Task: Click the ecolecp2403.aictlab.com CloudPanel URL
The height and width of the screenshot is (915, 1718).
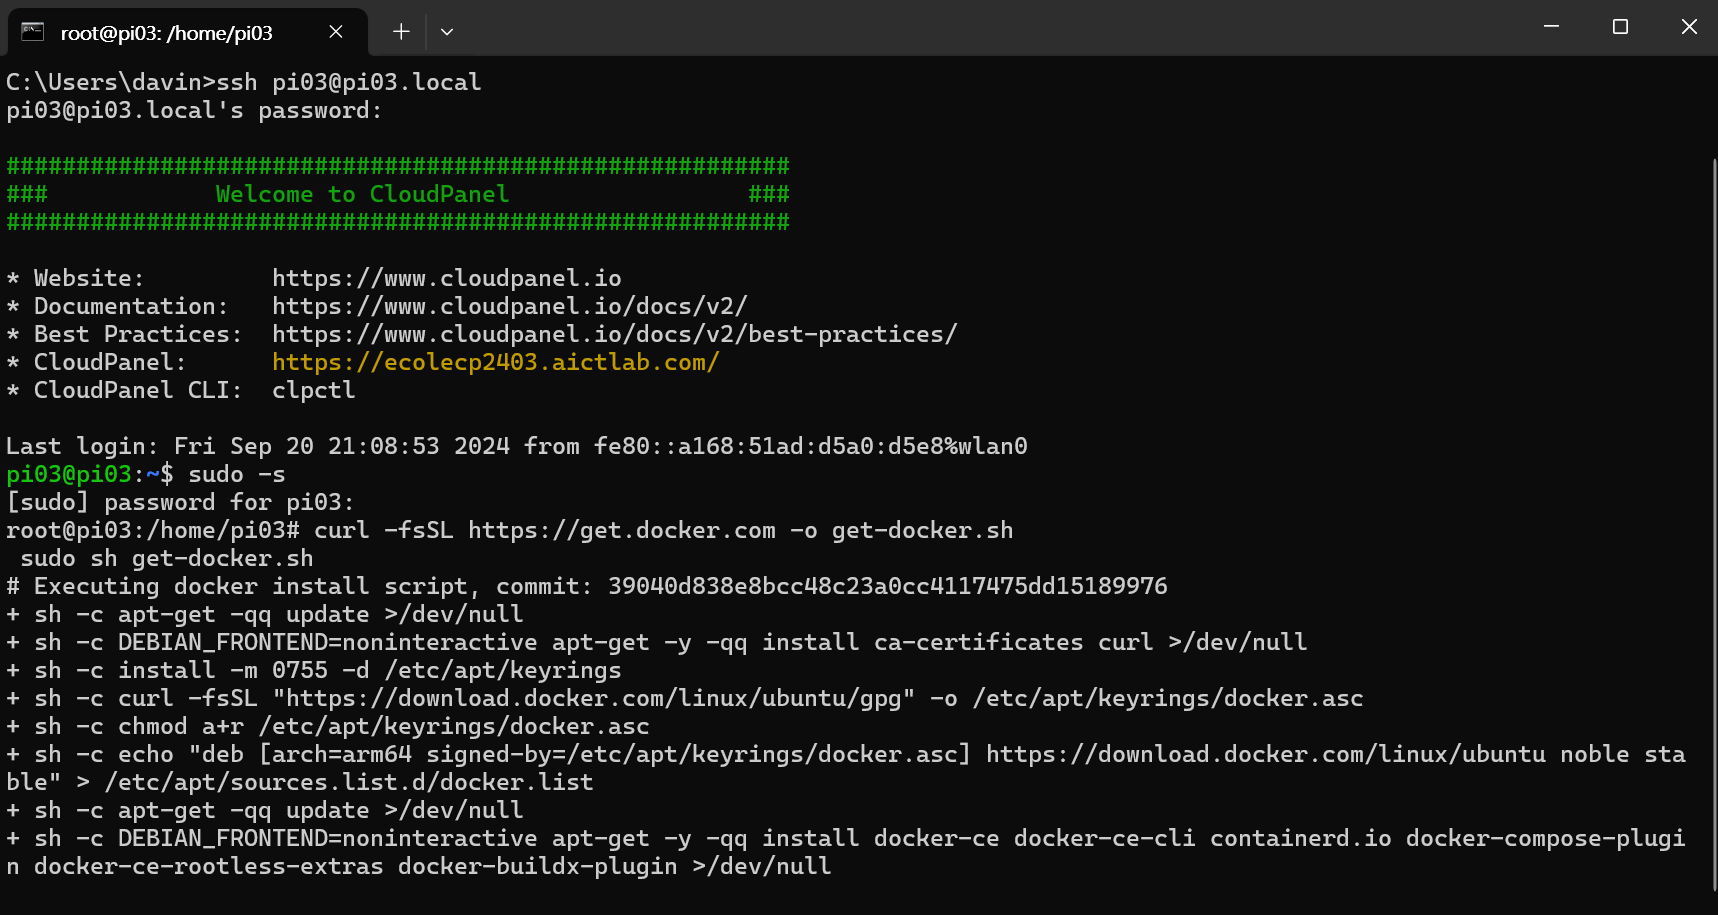Action: point(496,362)
